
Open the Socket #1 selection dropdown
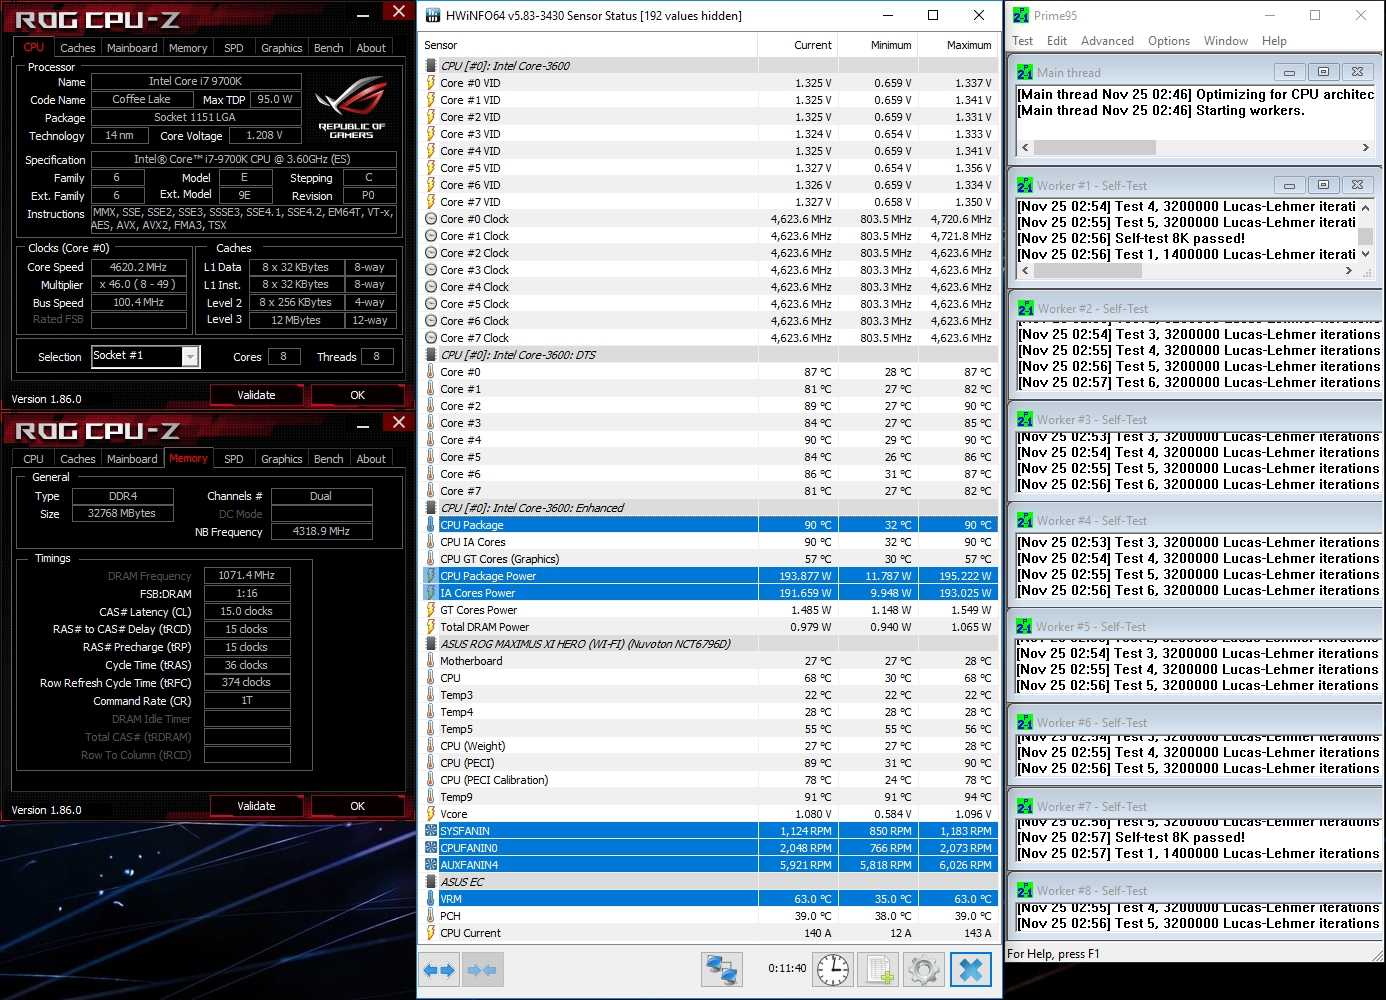(x=189, y=357)
